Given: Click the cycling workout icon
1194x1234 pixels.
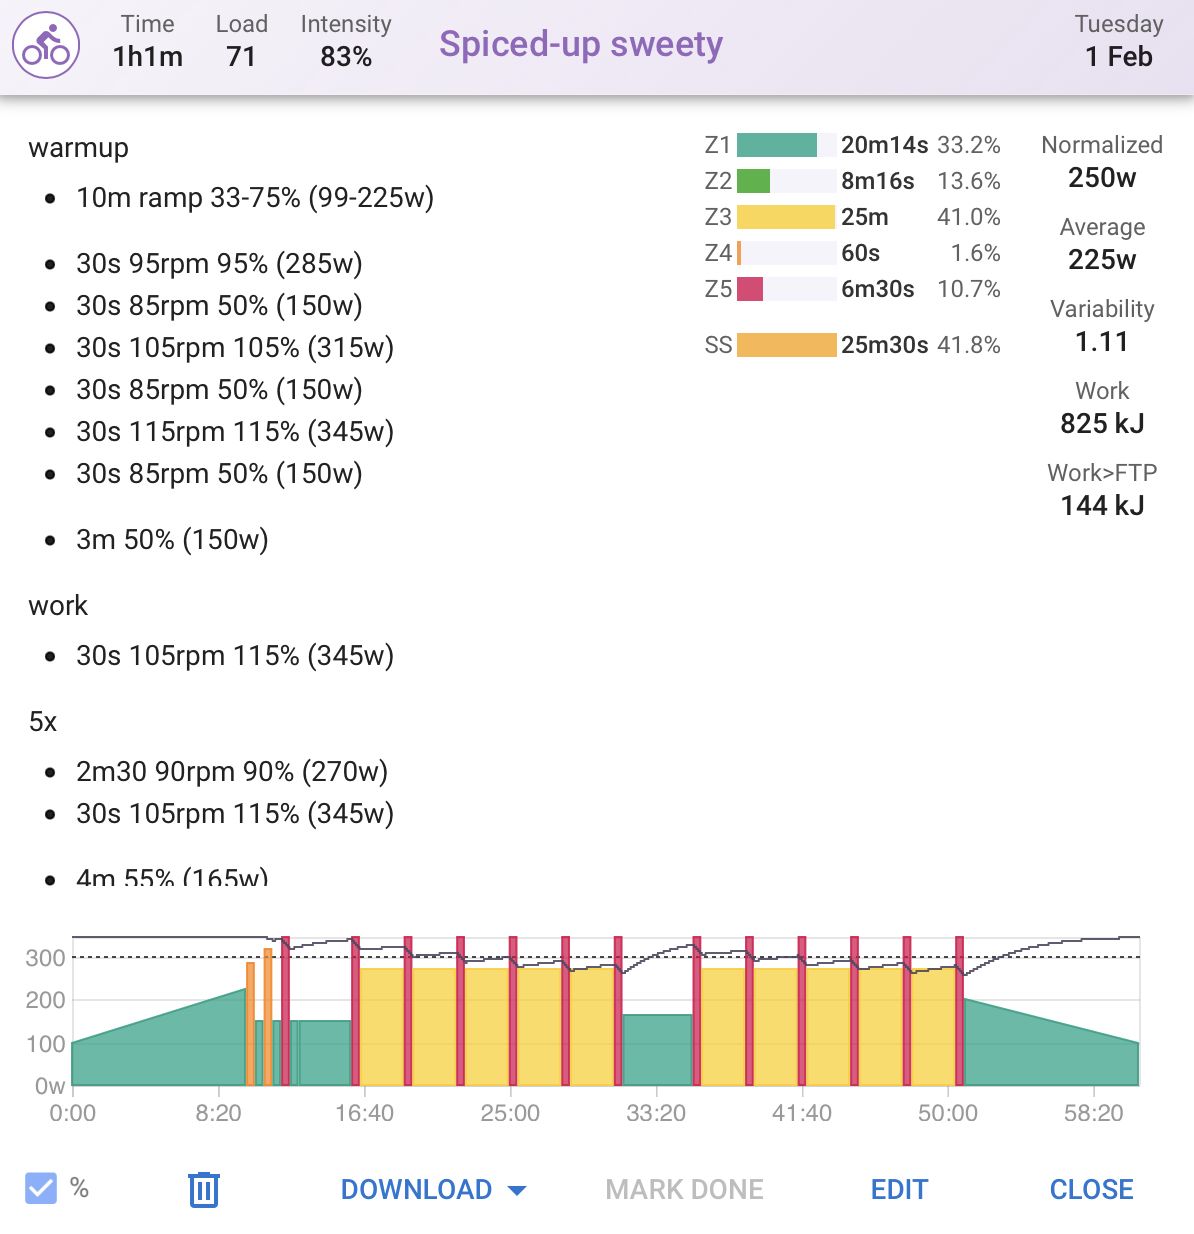Looking at the screenshot, I should pyautogui.click(x=46, y=46).
